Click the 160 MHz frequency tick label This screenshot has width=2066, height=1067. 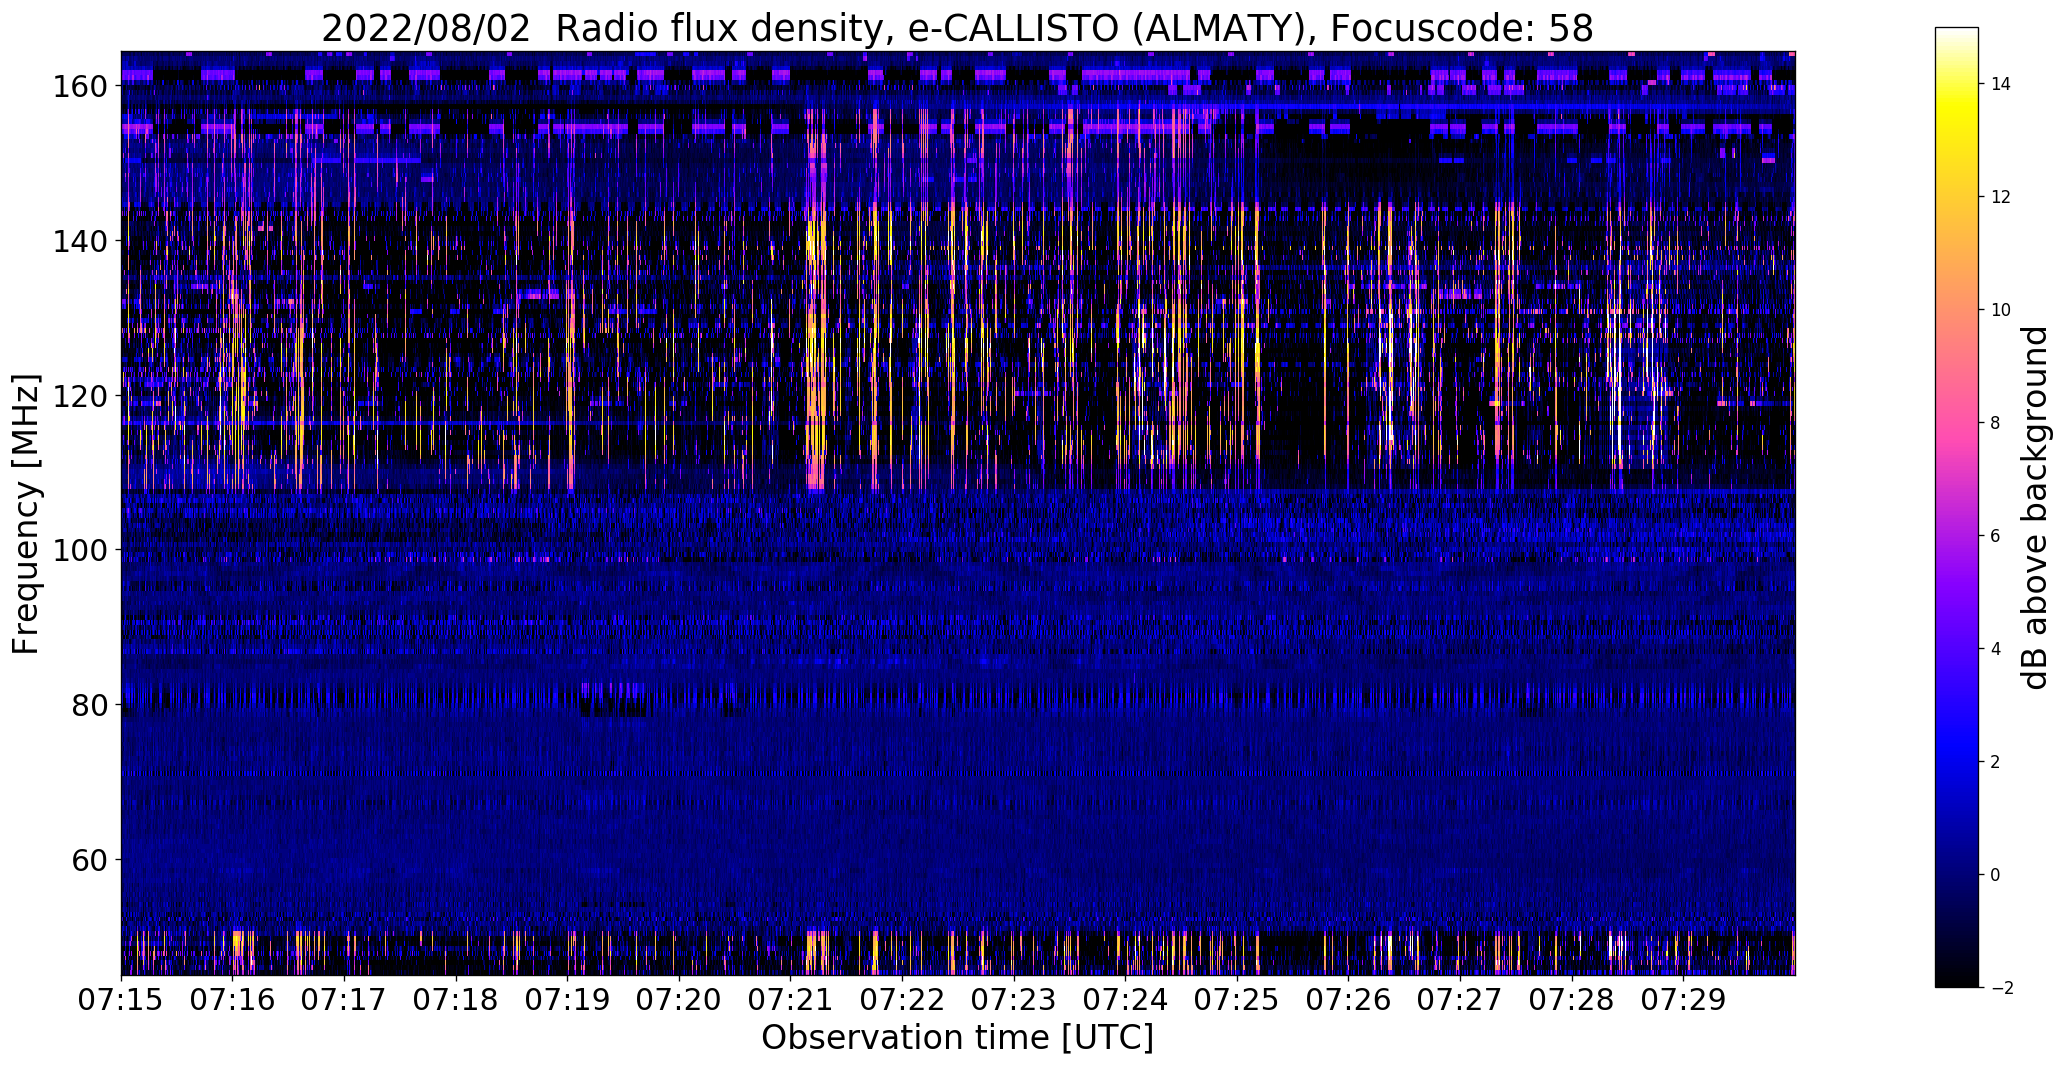(x=80, y=87)
